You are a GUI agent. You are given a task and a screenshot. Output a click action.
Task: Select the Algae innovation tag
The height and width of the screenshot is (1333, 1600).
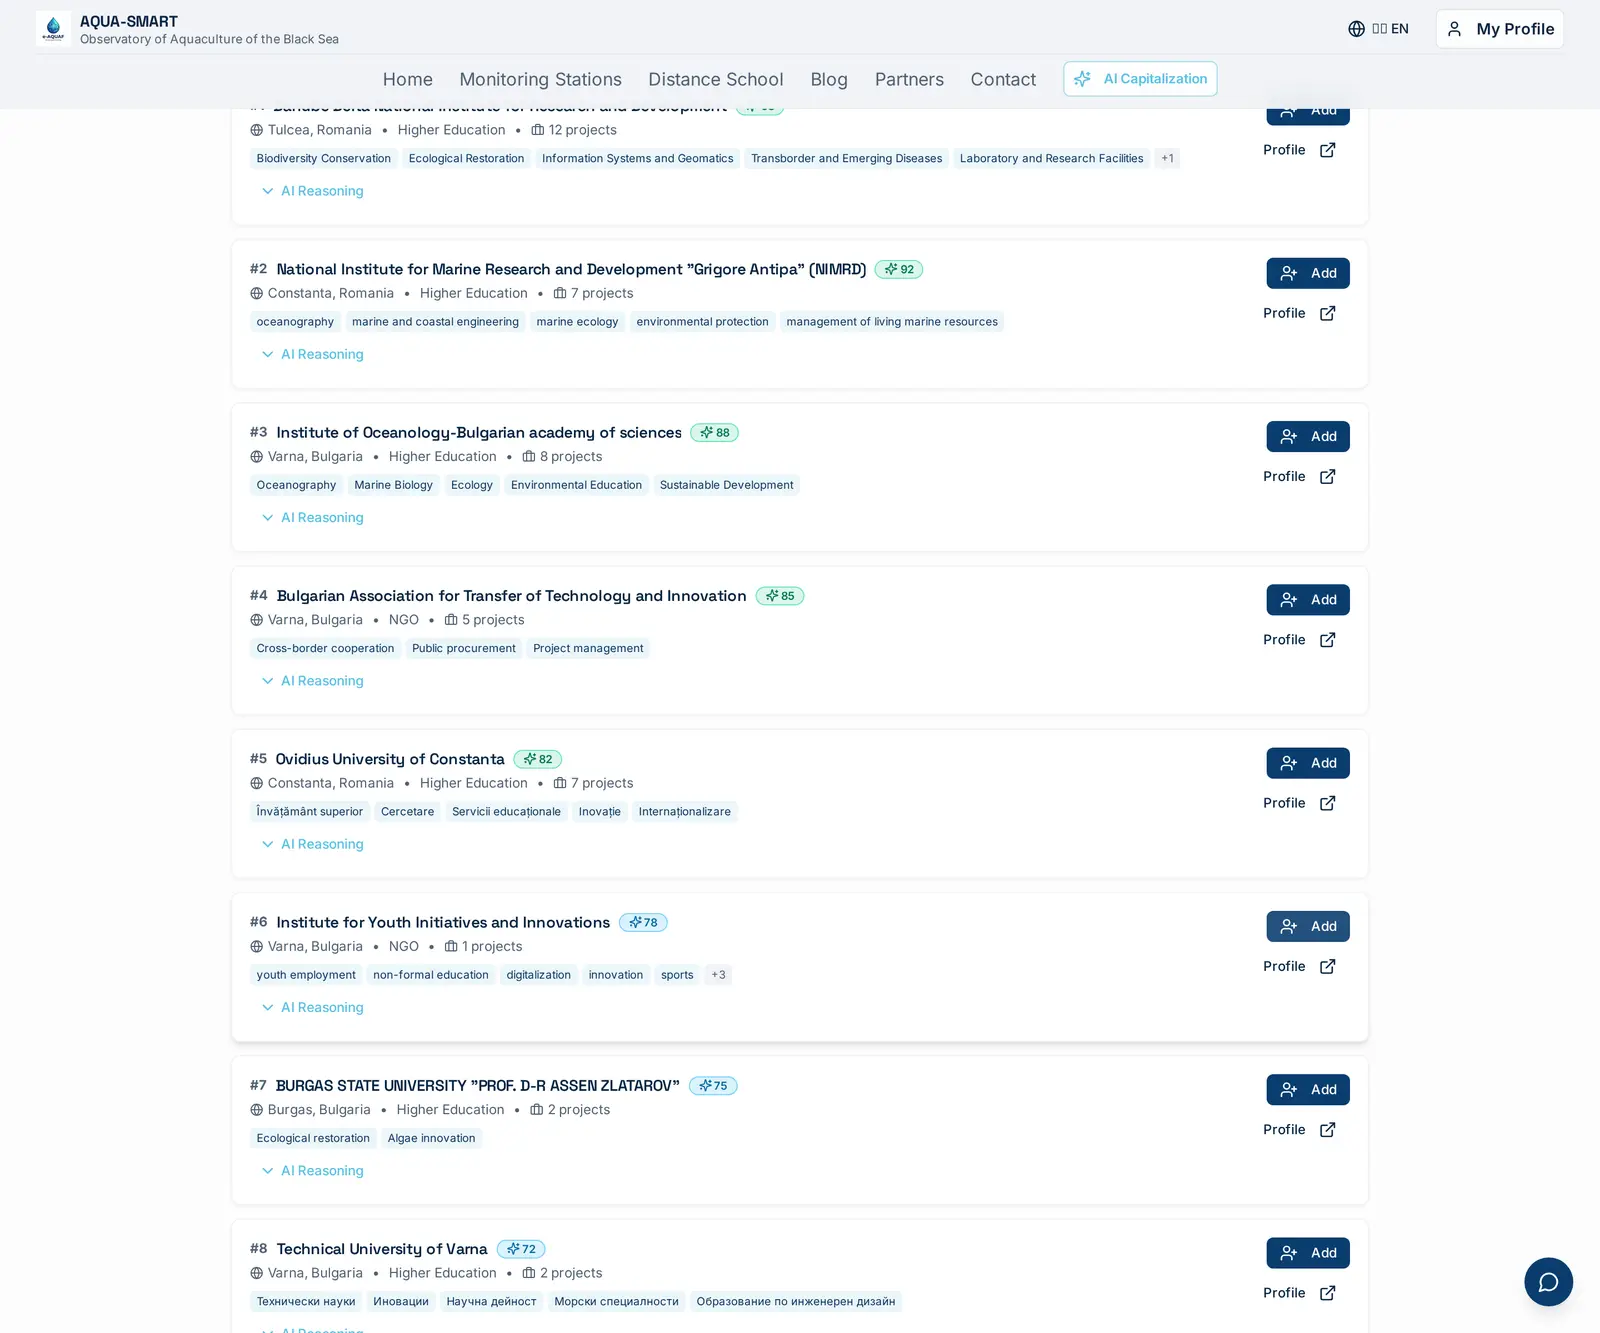pyautogui.click(x=431, y=1138)
